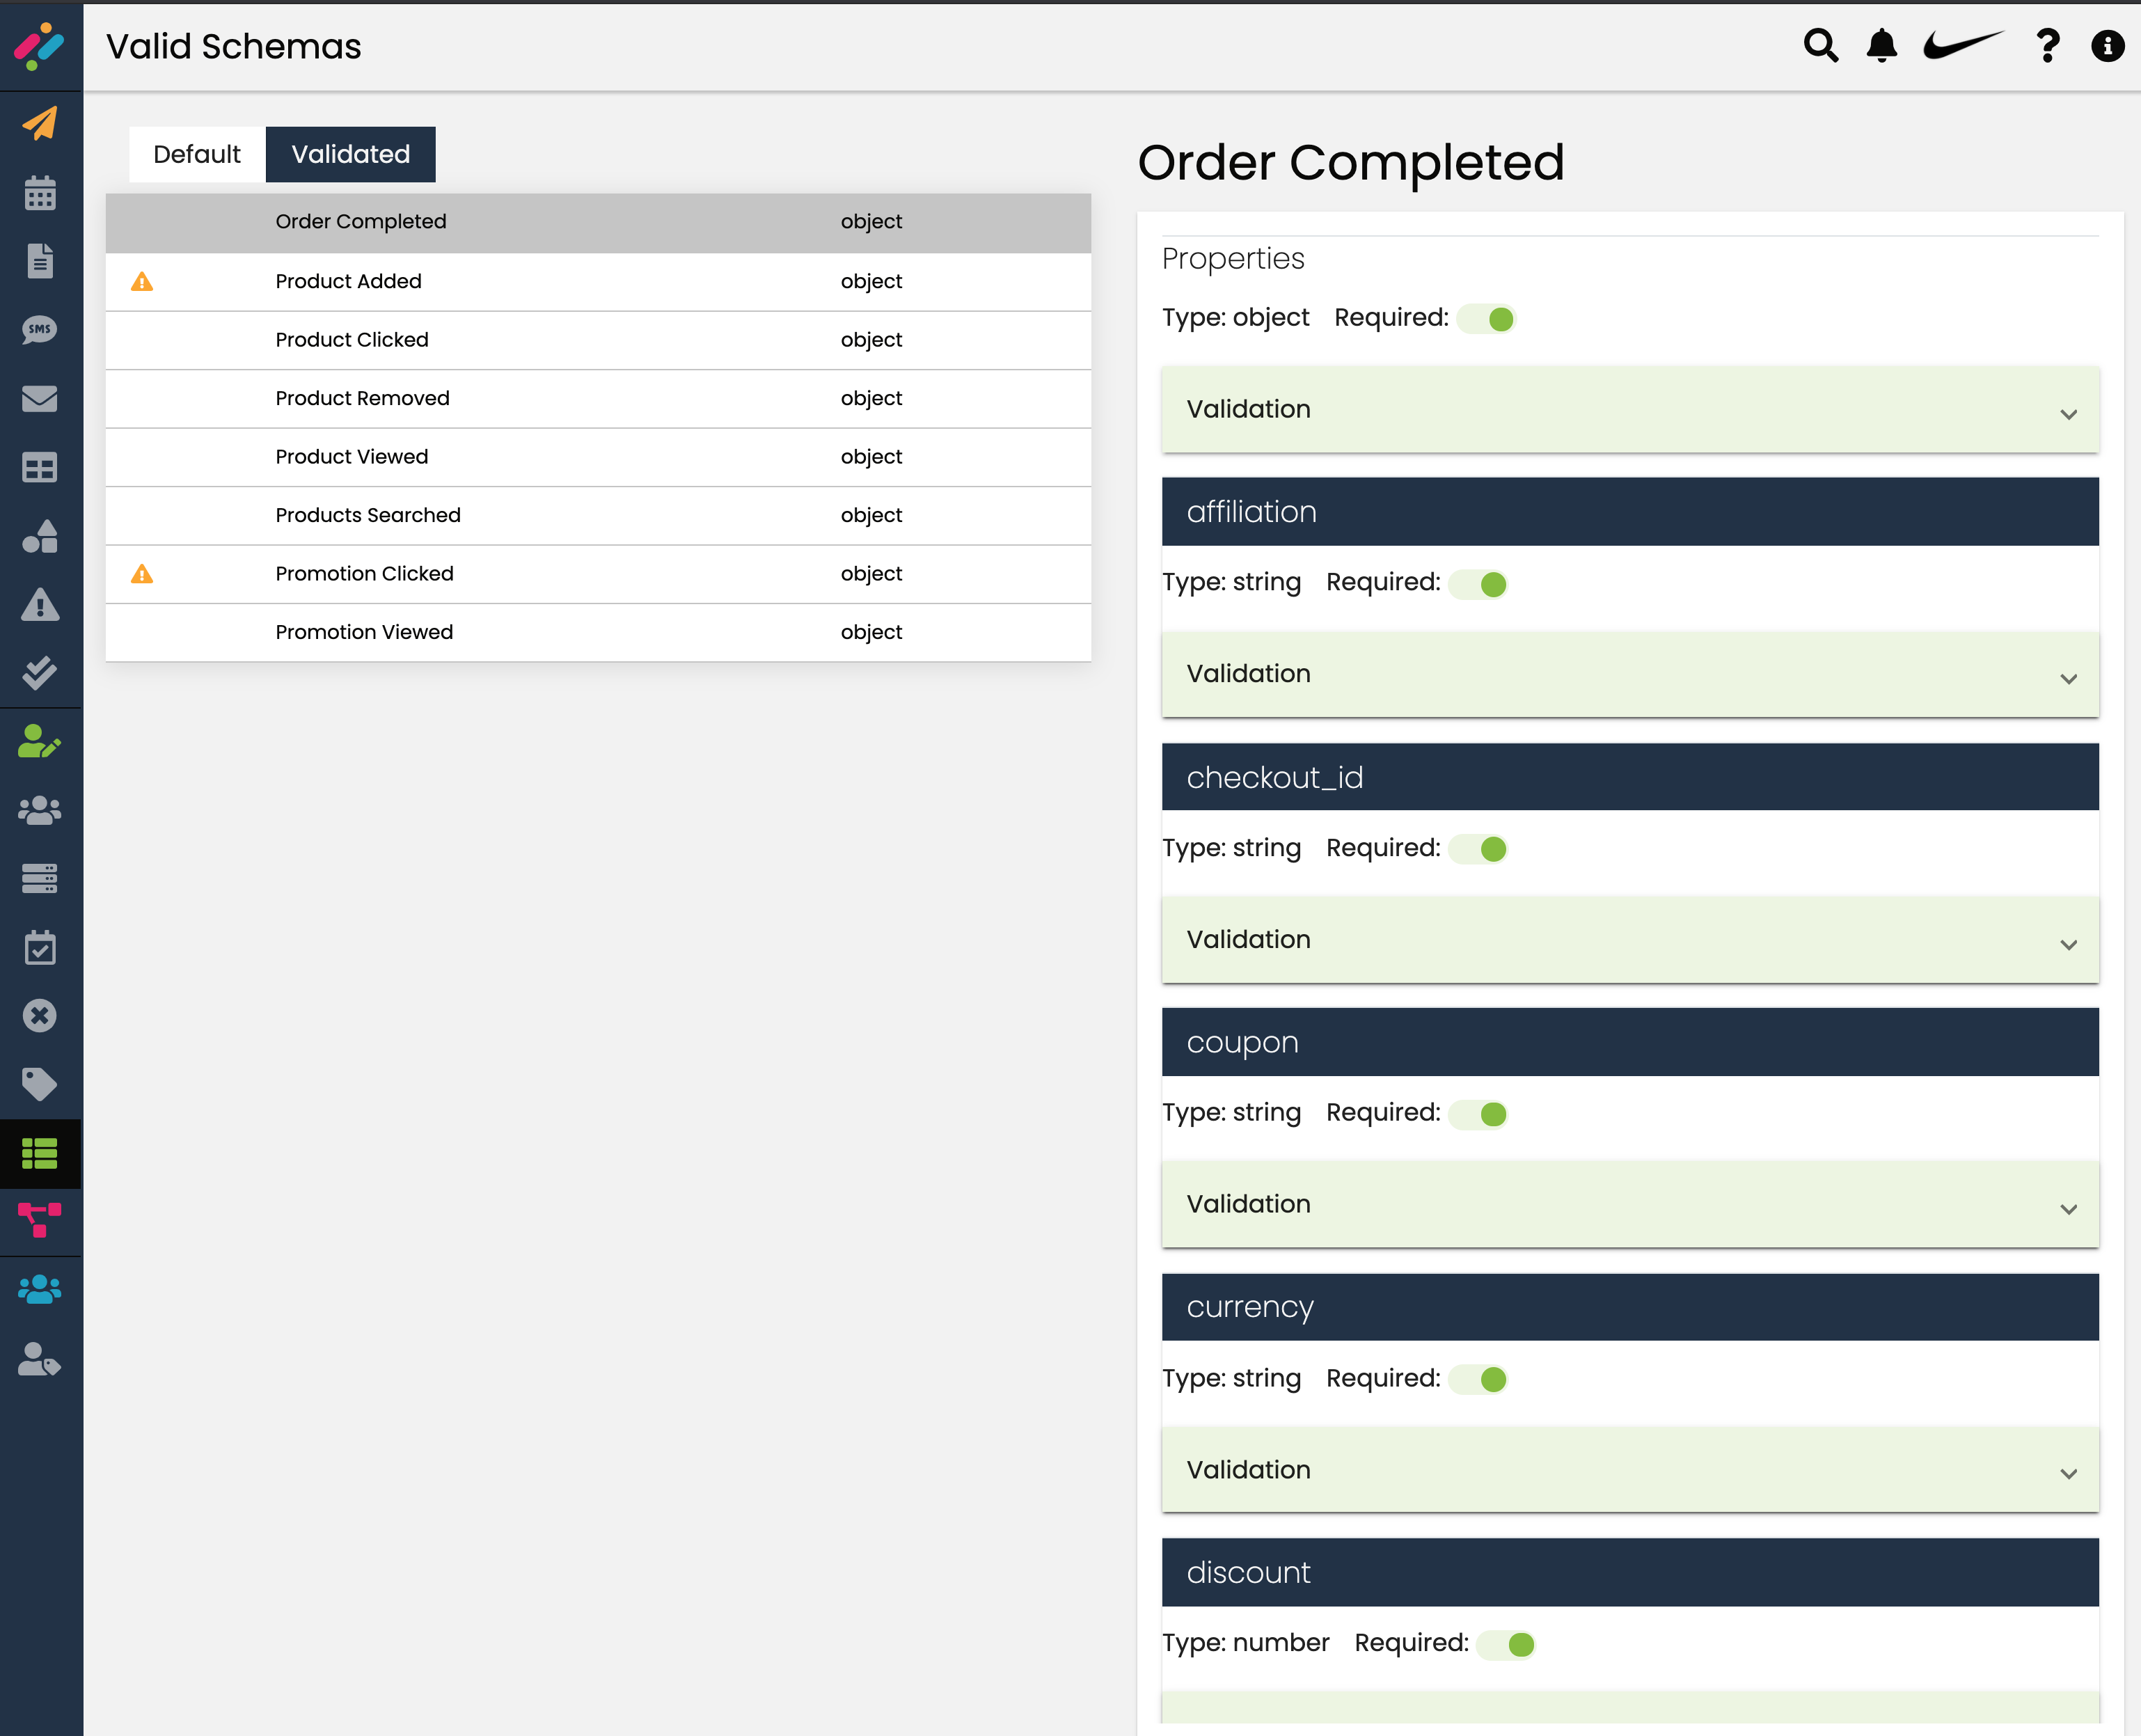Click the help question mark icon
2141x1736 pixels.
coord(2046,46)
